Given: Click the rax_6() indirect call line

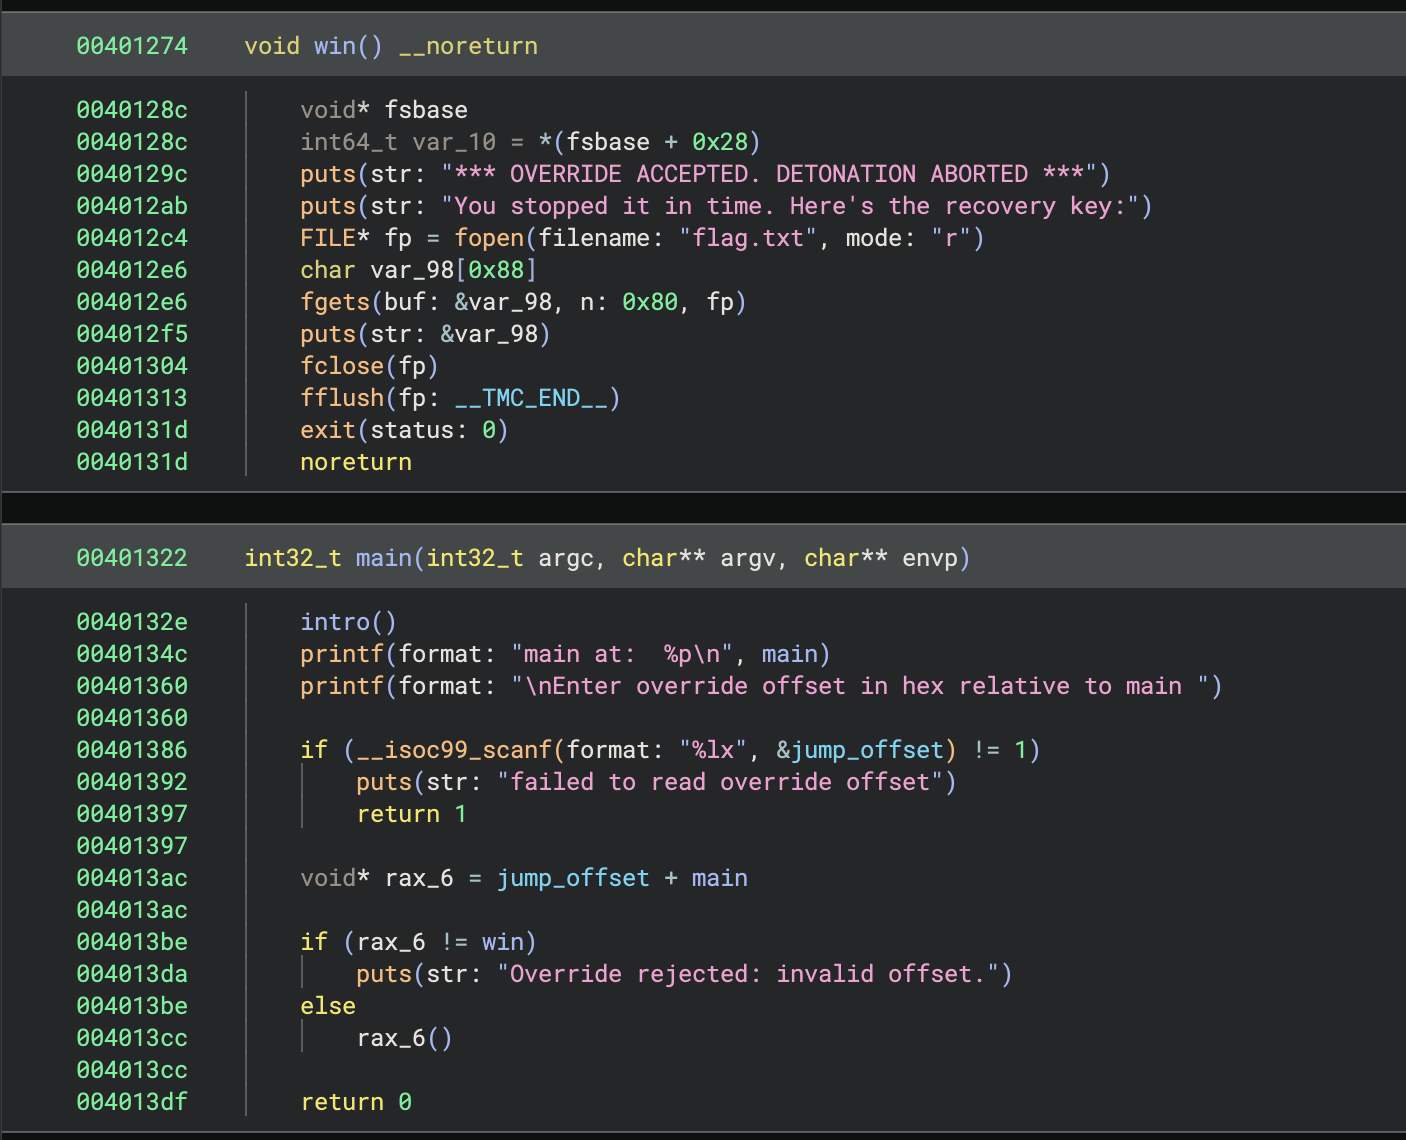Looking at the screenshot, I should click(404, 1038).
